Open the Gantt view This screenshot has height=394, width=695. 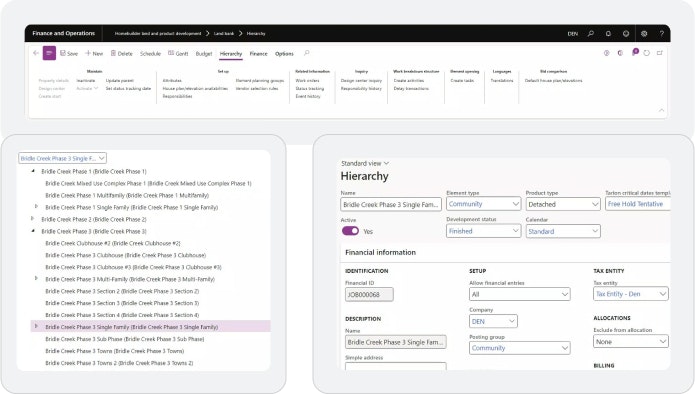pyautogui.click(x=178, y=54)
